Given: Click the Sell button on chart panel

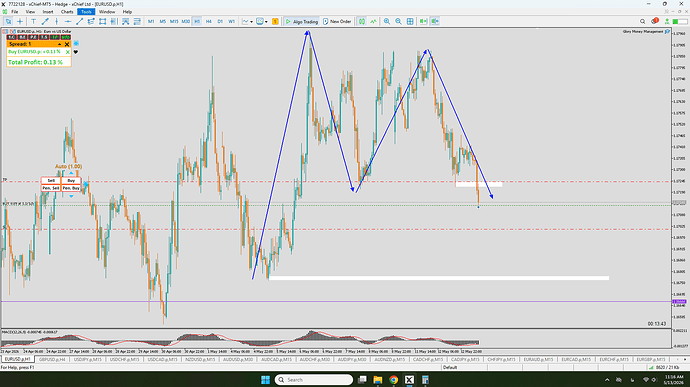Looking at the screenshot, I should (51, 181).
